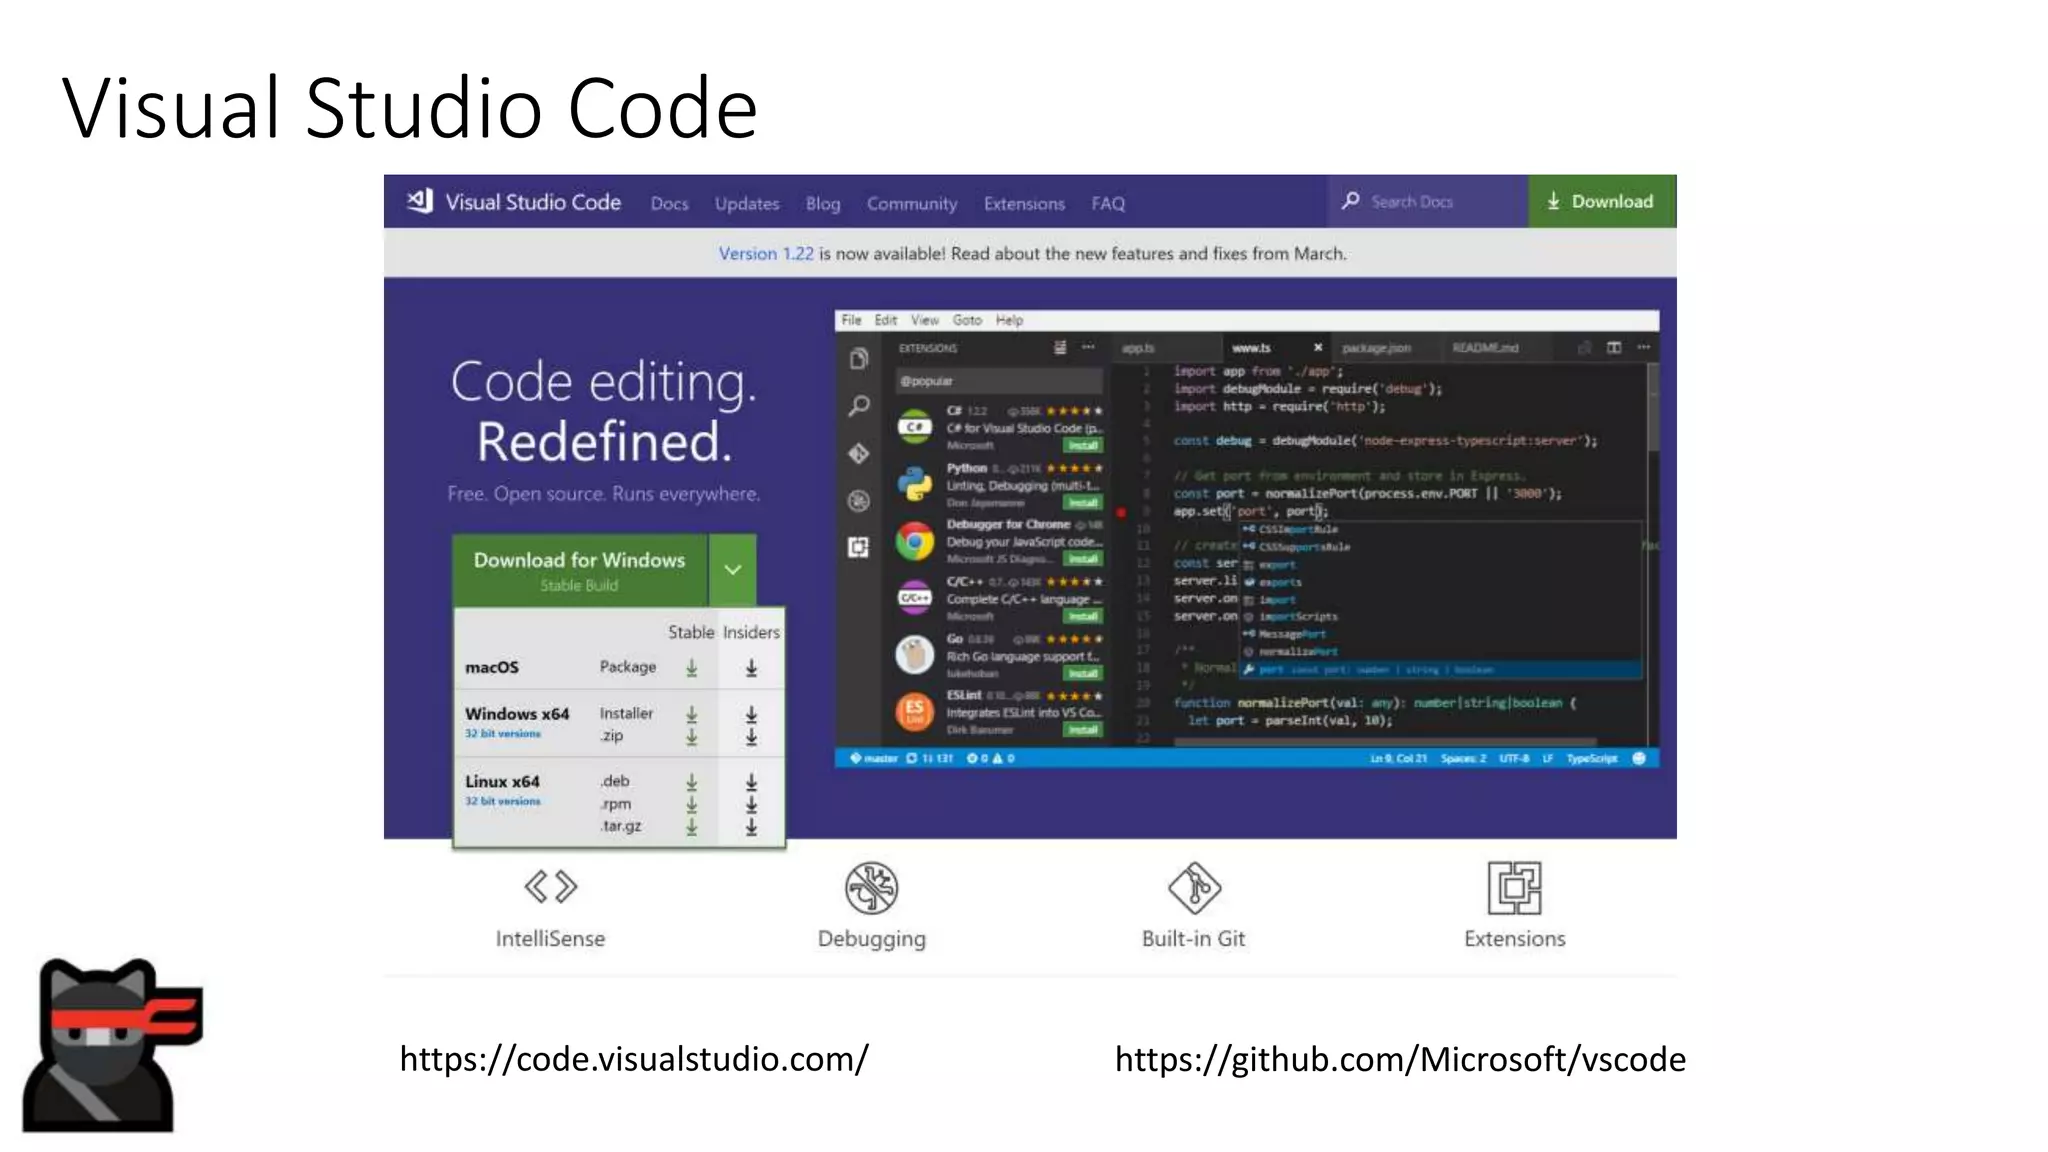Open Extensions panel more actions ellipsis
Screen dimensions: 2048x1152
click(x=1088, y=348)
